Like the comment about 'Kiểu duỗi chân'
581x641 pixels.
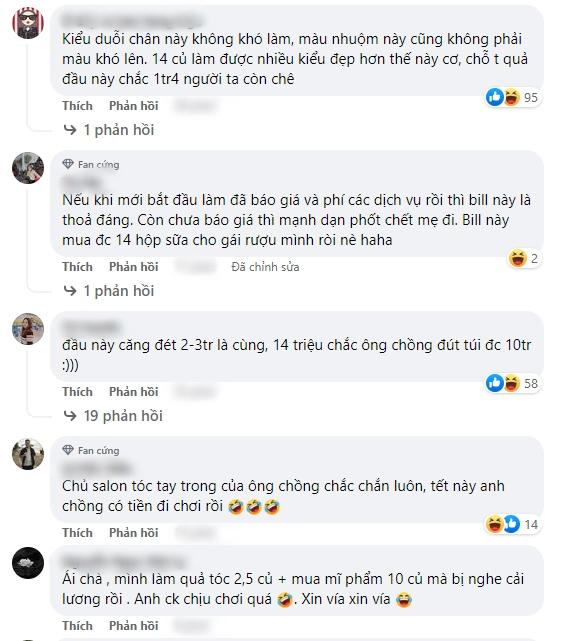point(77,106)
